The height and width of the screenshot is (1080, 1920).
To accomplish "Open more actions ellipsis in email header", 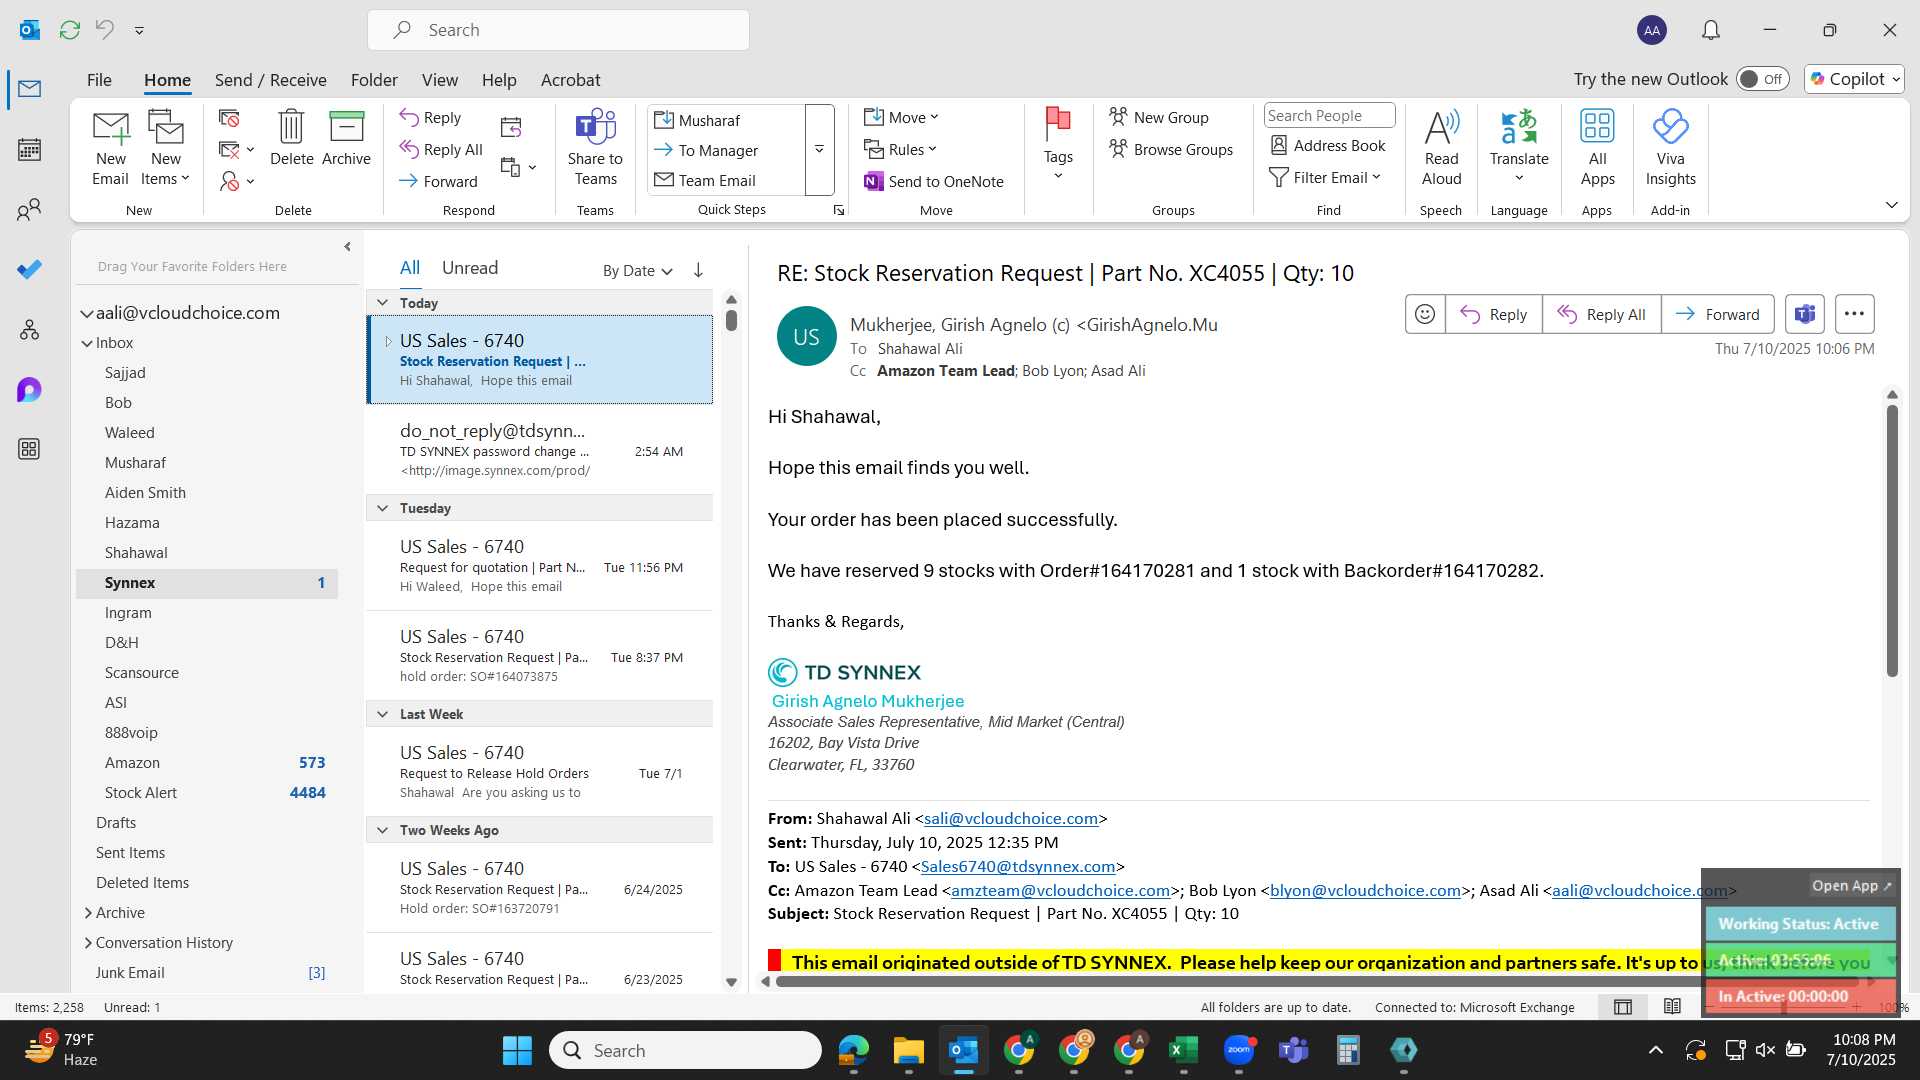I will tap(1854, 314).
